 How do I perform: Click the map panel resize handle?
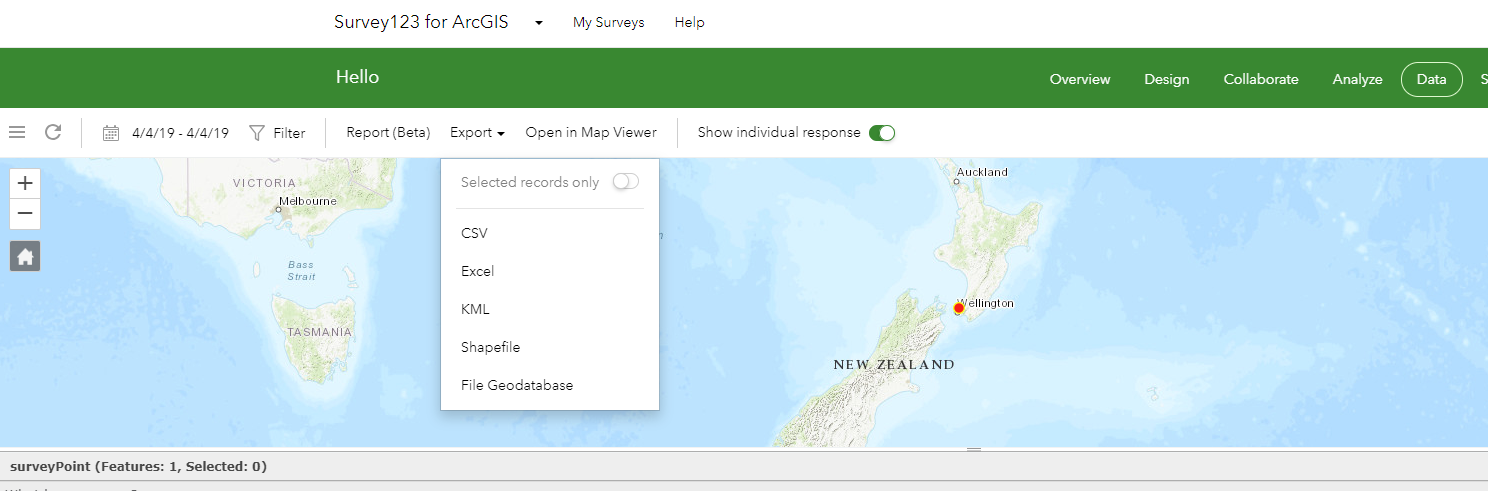974,450
